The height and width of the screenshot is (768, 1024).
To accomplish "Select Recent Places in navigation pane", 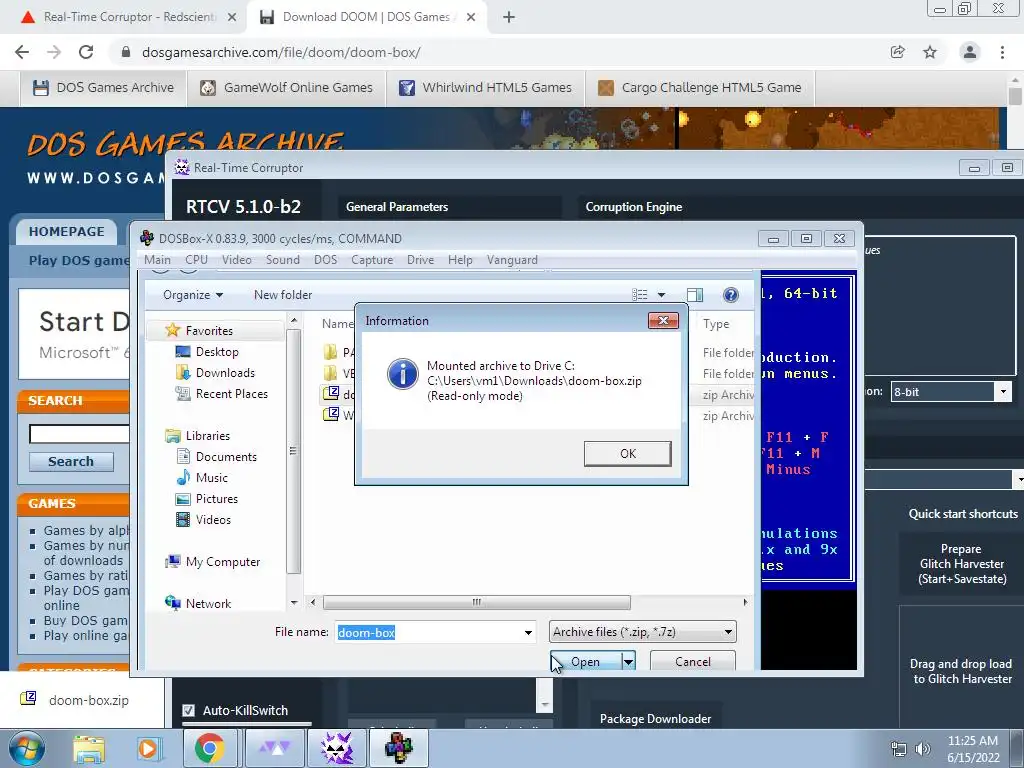I will pyautogui.click(x=231, y=393).
